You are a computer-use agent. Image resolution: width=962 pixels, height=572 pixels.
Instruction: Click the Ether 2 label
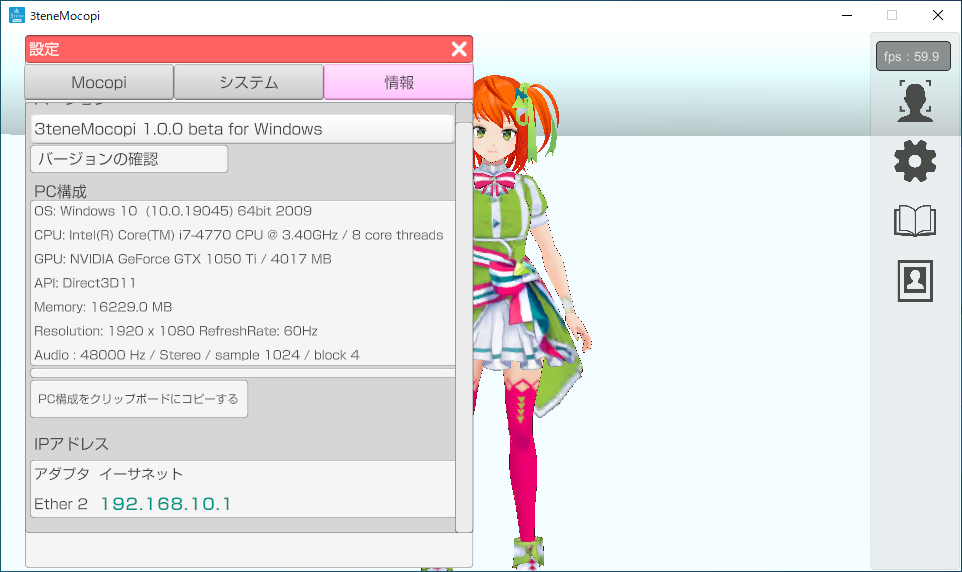[61, 504]
